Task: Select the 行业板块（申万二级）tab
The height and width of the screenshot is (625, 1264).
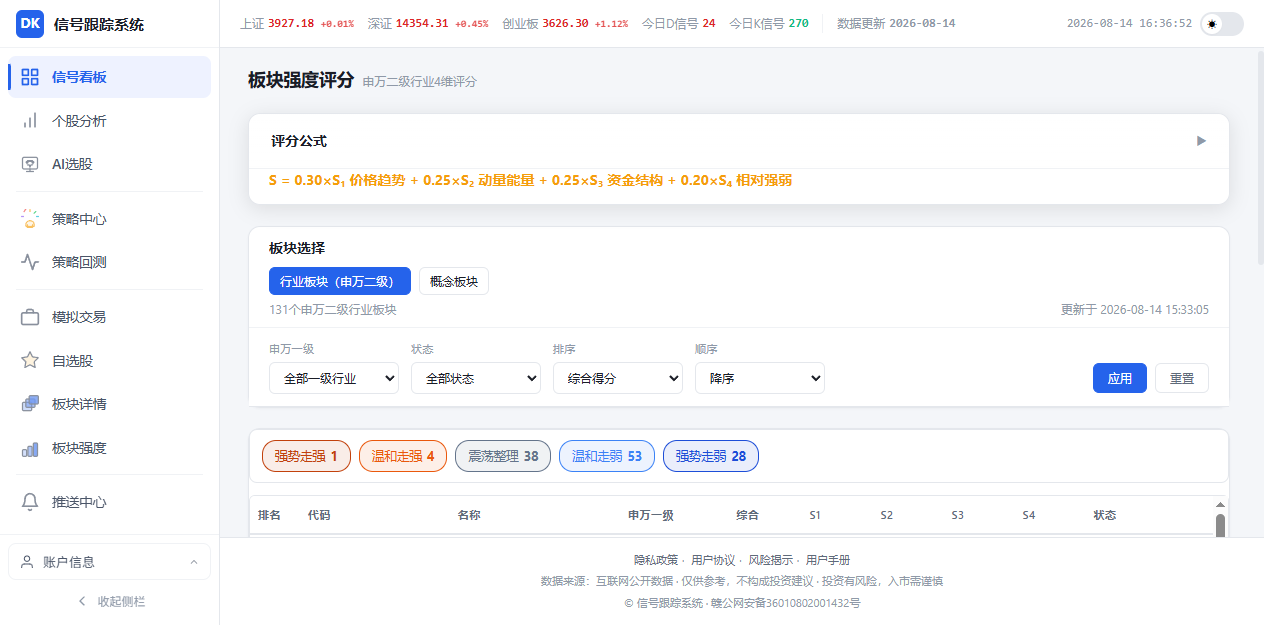Action: point(340,281)
